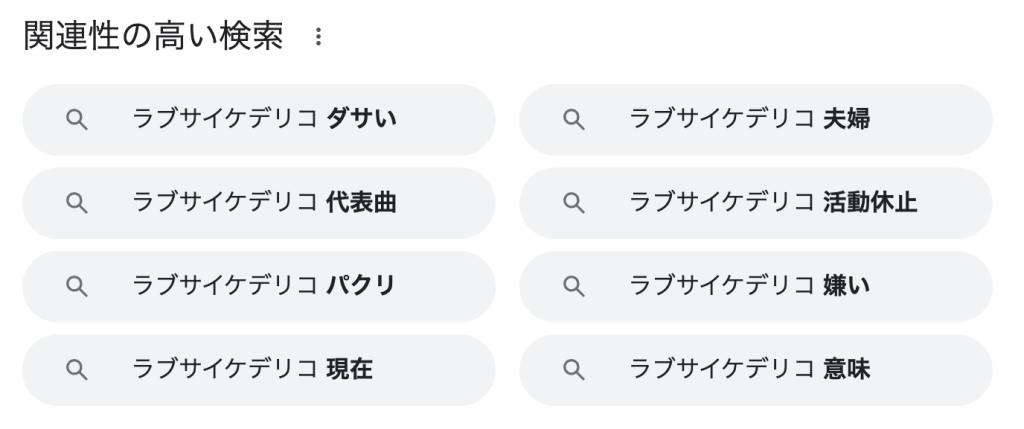1024x429 pixels.
Task: Click the search icon beside 夫婦 suggestion
Action: click(x=573, y=120)
